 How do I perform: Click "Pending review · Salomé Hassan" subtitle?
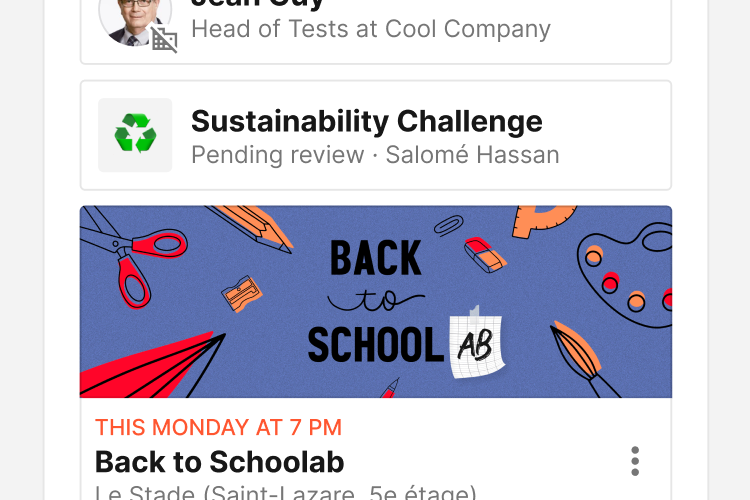pyautogui.click(x=375, y=155)
